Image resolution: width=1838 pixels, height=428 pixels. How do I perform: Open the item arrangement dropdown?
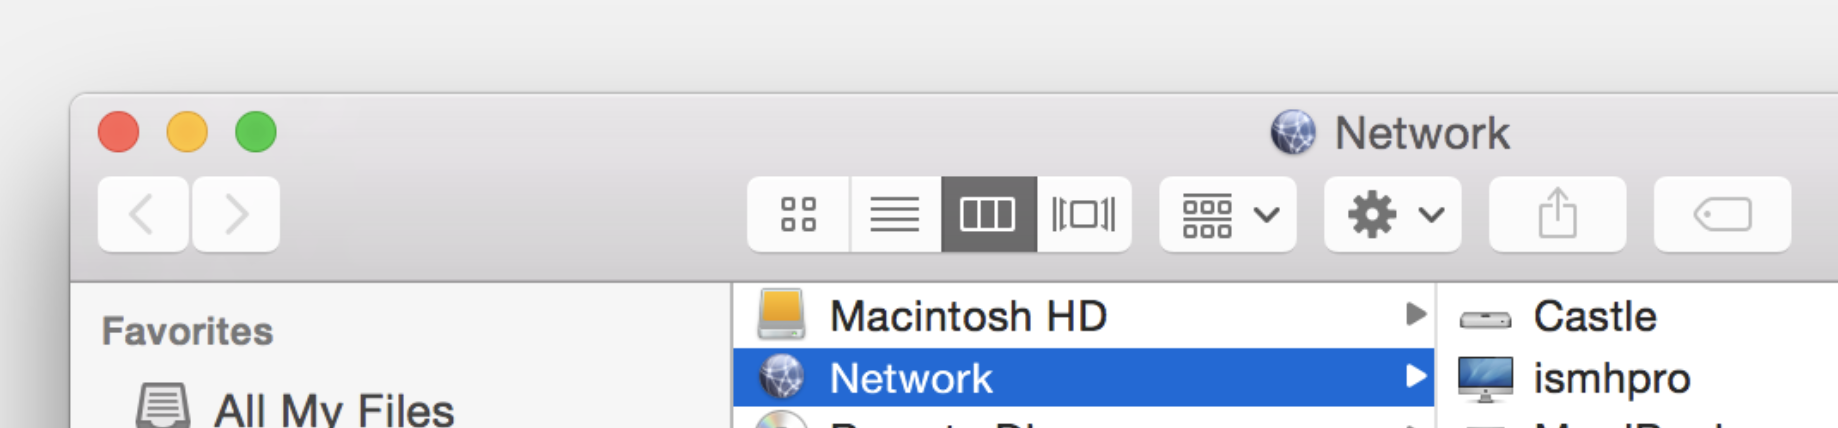pyautogui.click(x=1228, y=214)
